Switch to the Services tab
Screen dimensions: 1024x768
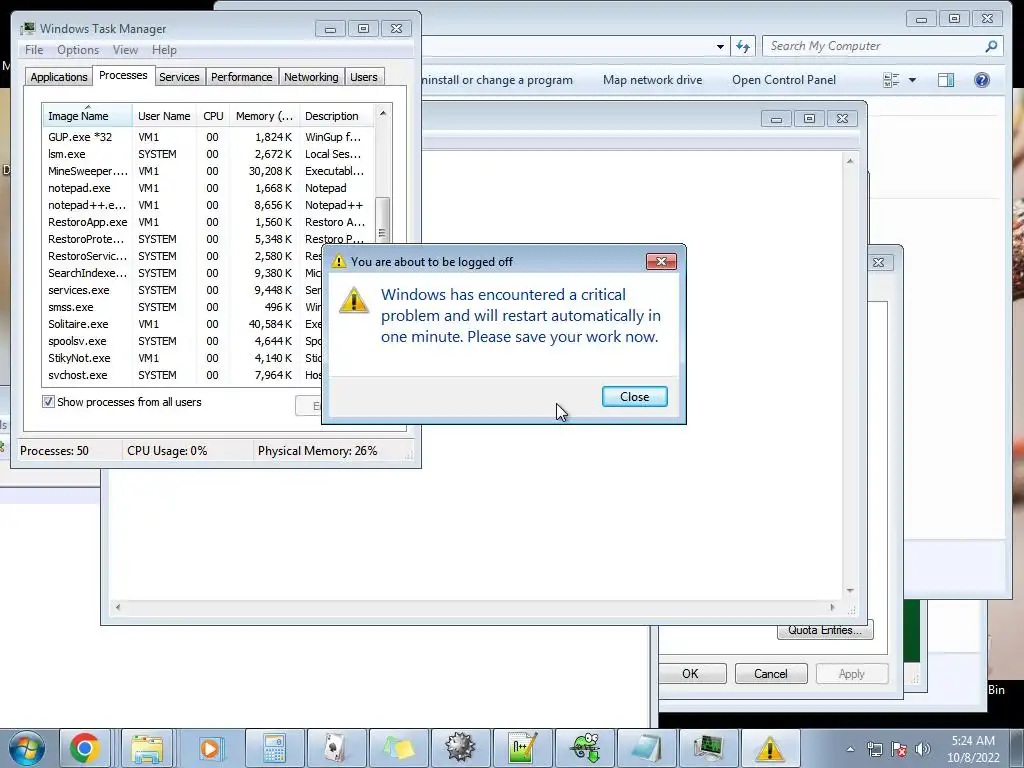click(x=179, y=77)
